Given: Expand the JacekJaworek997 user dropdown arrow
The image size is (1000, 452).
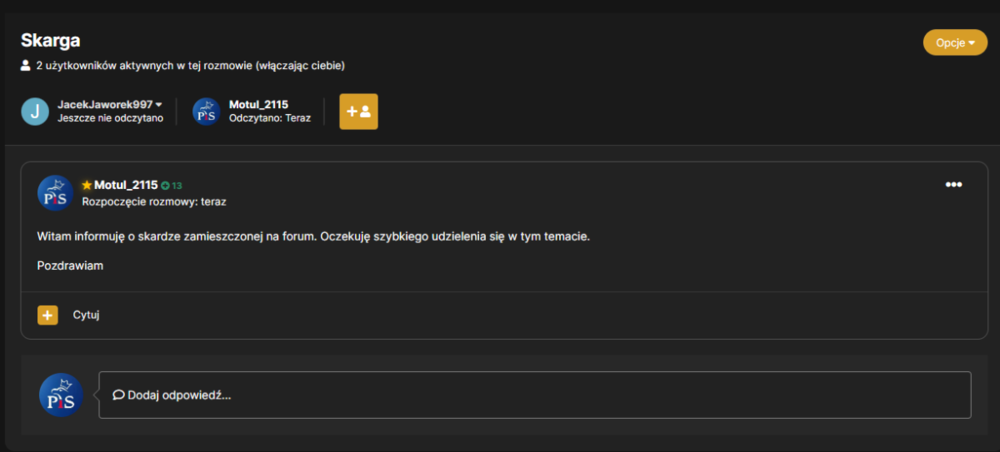Looking at the screenshot, I should coord(159,104).
